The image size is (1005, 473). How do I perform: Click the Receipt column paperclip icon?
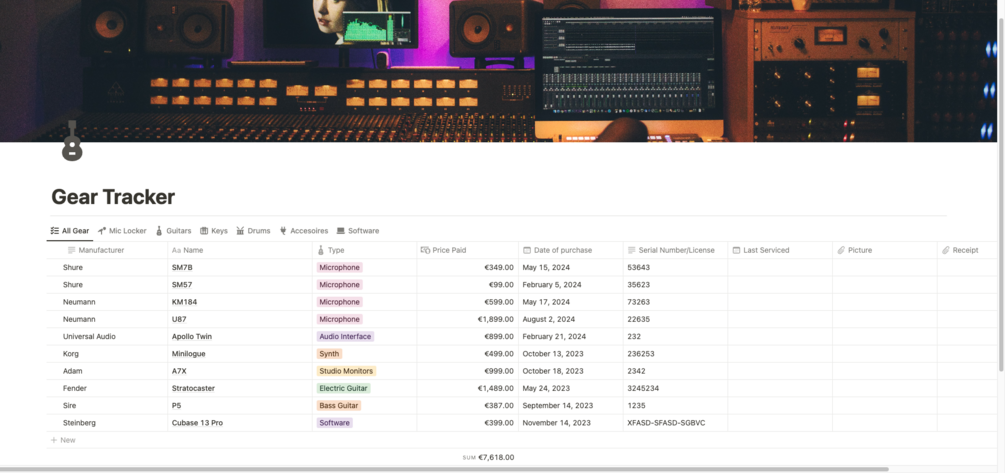tap(945, 250)
